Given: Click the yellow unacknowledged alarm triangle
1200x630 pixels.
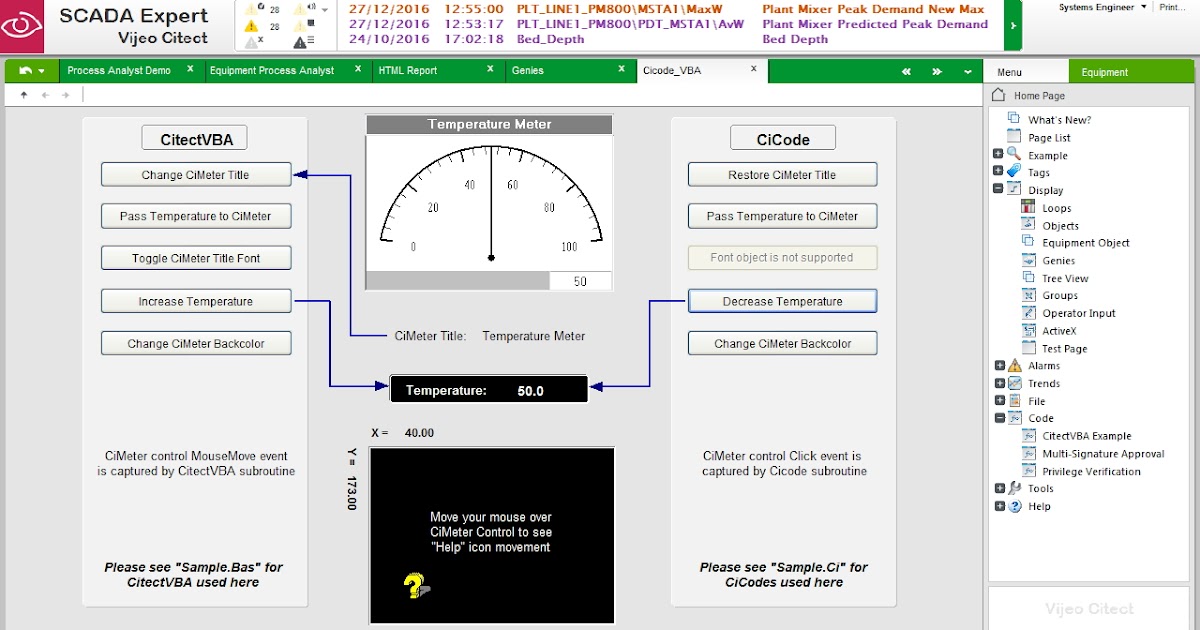Looking at the screenshot, I should point(252,27).
